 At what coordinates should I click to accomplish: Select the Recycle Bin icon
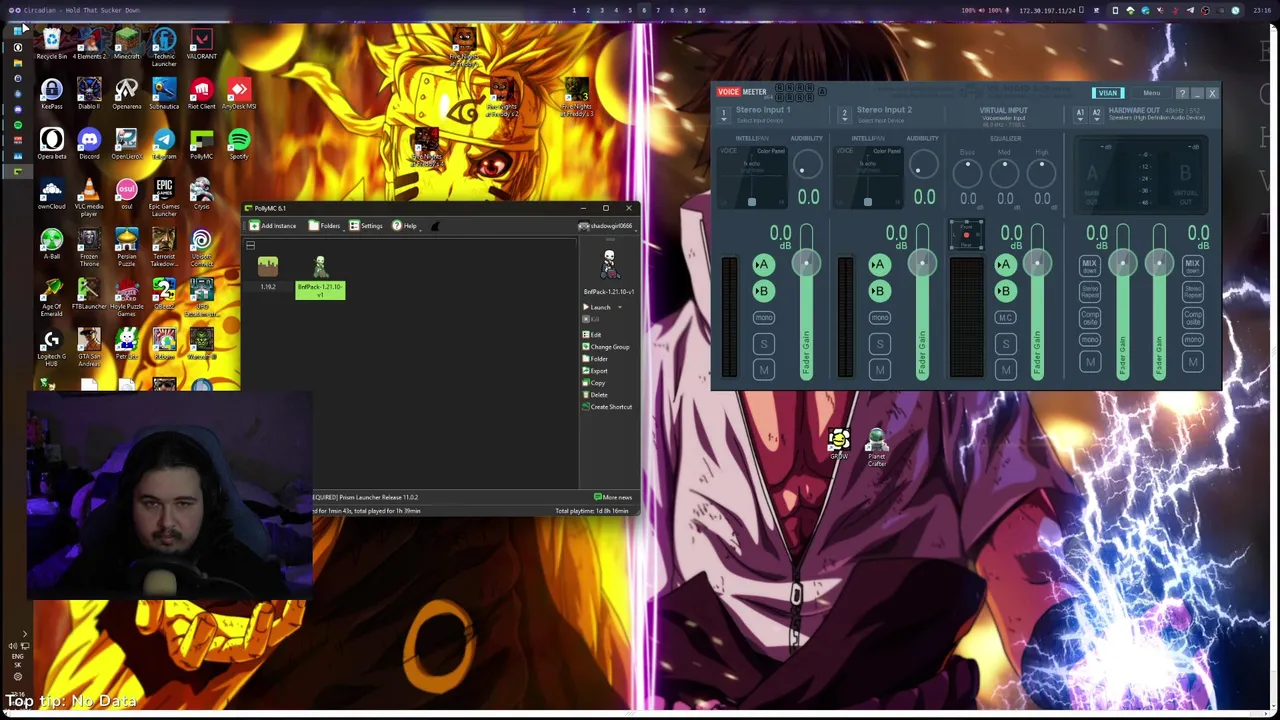(51, 43)
